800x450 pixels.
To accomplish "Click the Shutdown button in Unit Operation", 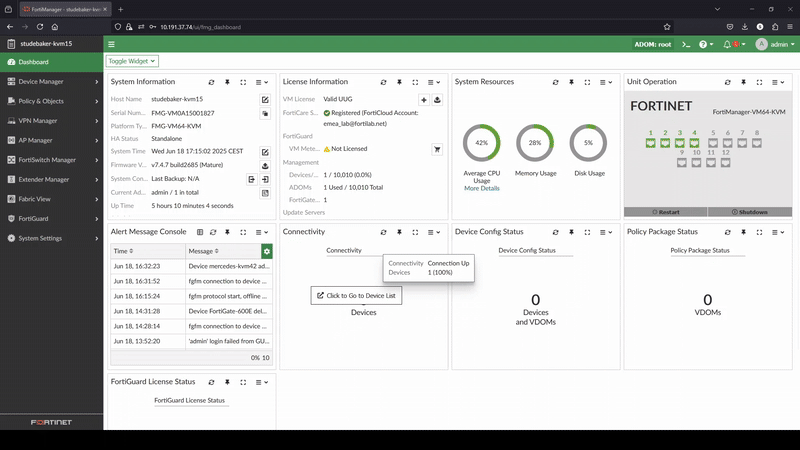I will coord(750,212).
